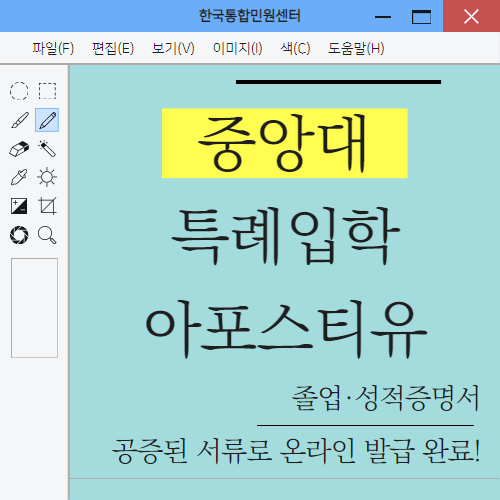
Task: Click the 특례입학 text on canvas
Action: (x=285, y=236)
